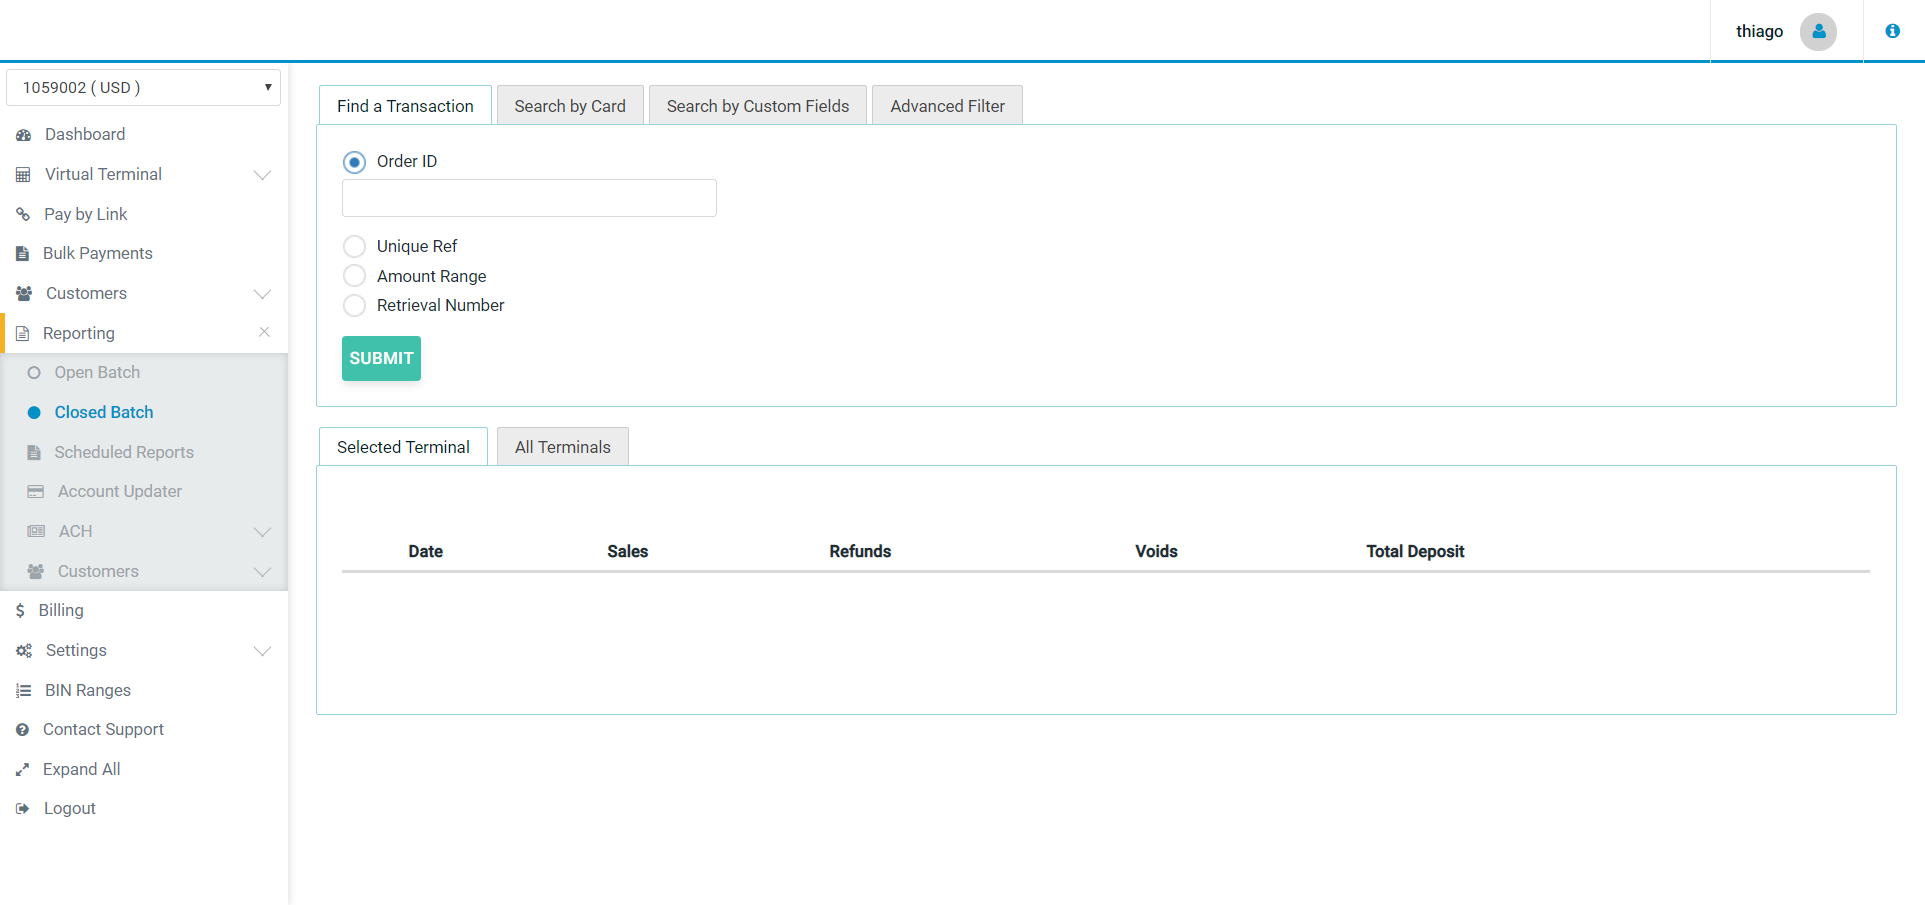Expand the Virtual Terminal menu chevron
The image size is (1925, 905).
tap(262, 175)
